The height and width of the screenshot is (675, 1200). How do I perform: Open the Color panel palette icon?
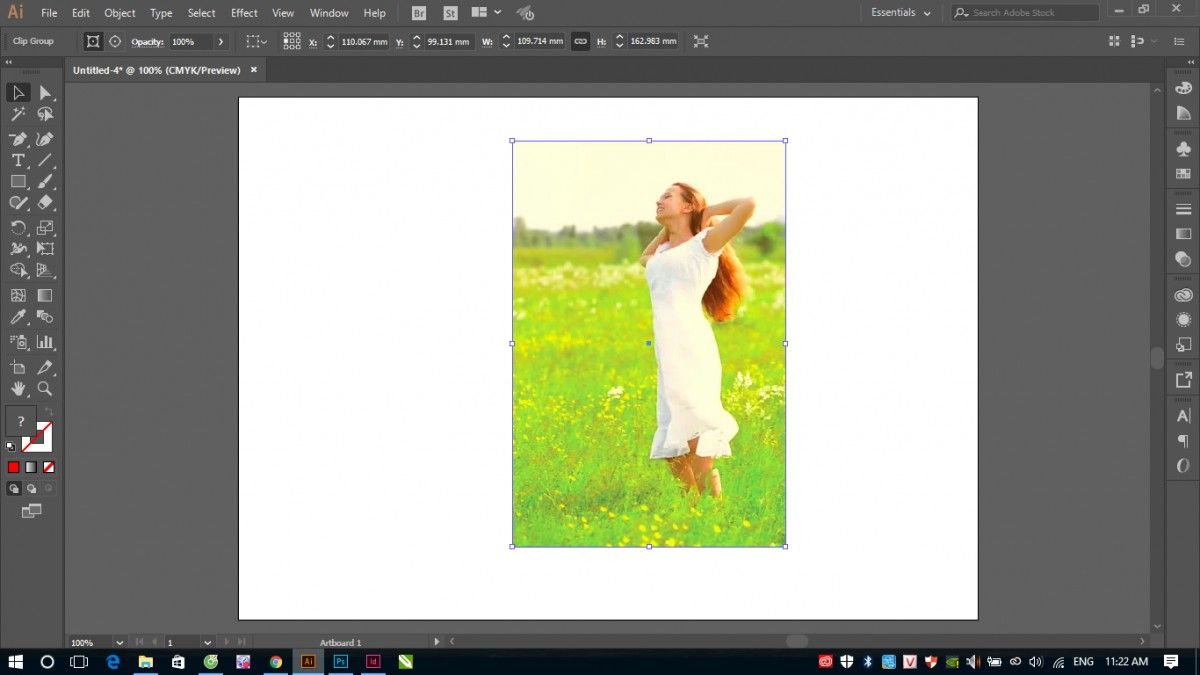coord(1184,88)
